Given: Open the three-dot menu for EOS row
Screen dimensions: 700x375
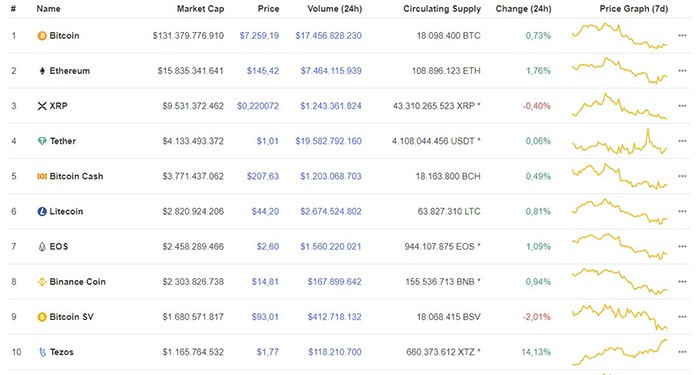Looking at the screenshot, I should tap(682, 246).
